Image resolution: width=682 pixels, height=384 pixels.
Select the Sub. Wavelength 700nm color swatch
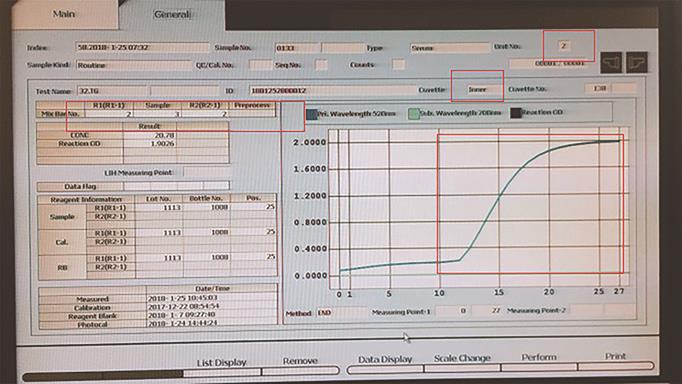[413, 114]
